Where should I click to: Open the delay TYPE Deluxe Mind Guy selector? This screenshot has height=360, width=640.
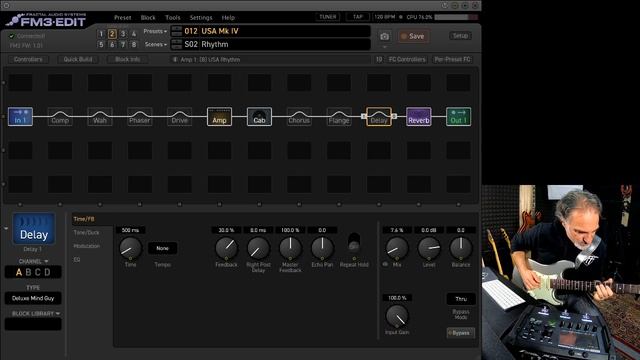pyautogui.click(x=33, y=298)
